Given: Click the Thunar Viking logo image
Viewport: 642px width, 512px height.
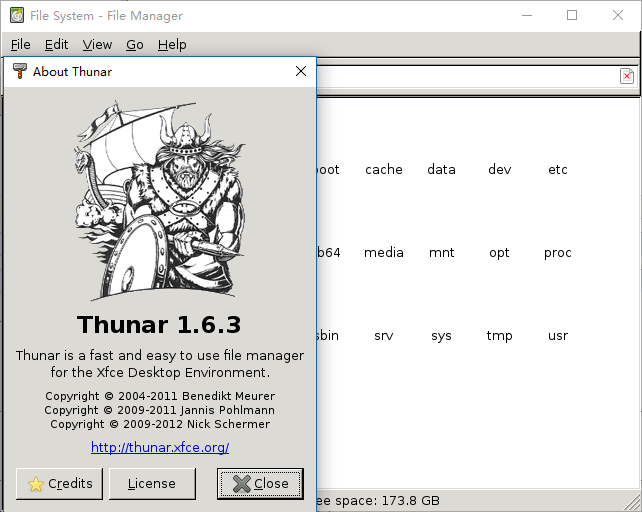Looking at the screenshot, I should pyautogui.click(x=160, y=198).
